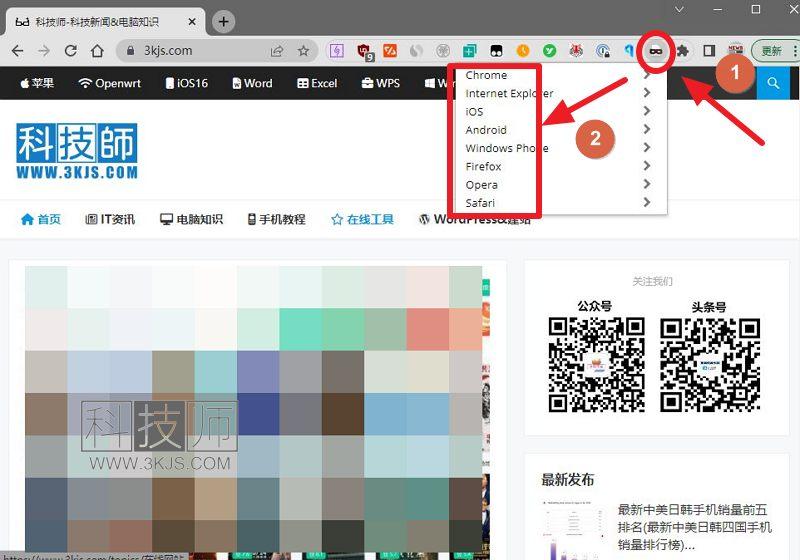Expand the Windows Phone submenu arrow
This screenshot has width=800, height=560.
(x=646, y=148)
